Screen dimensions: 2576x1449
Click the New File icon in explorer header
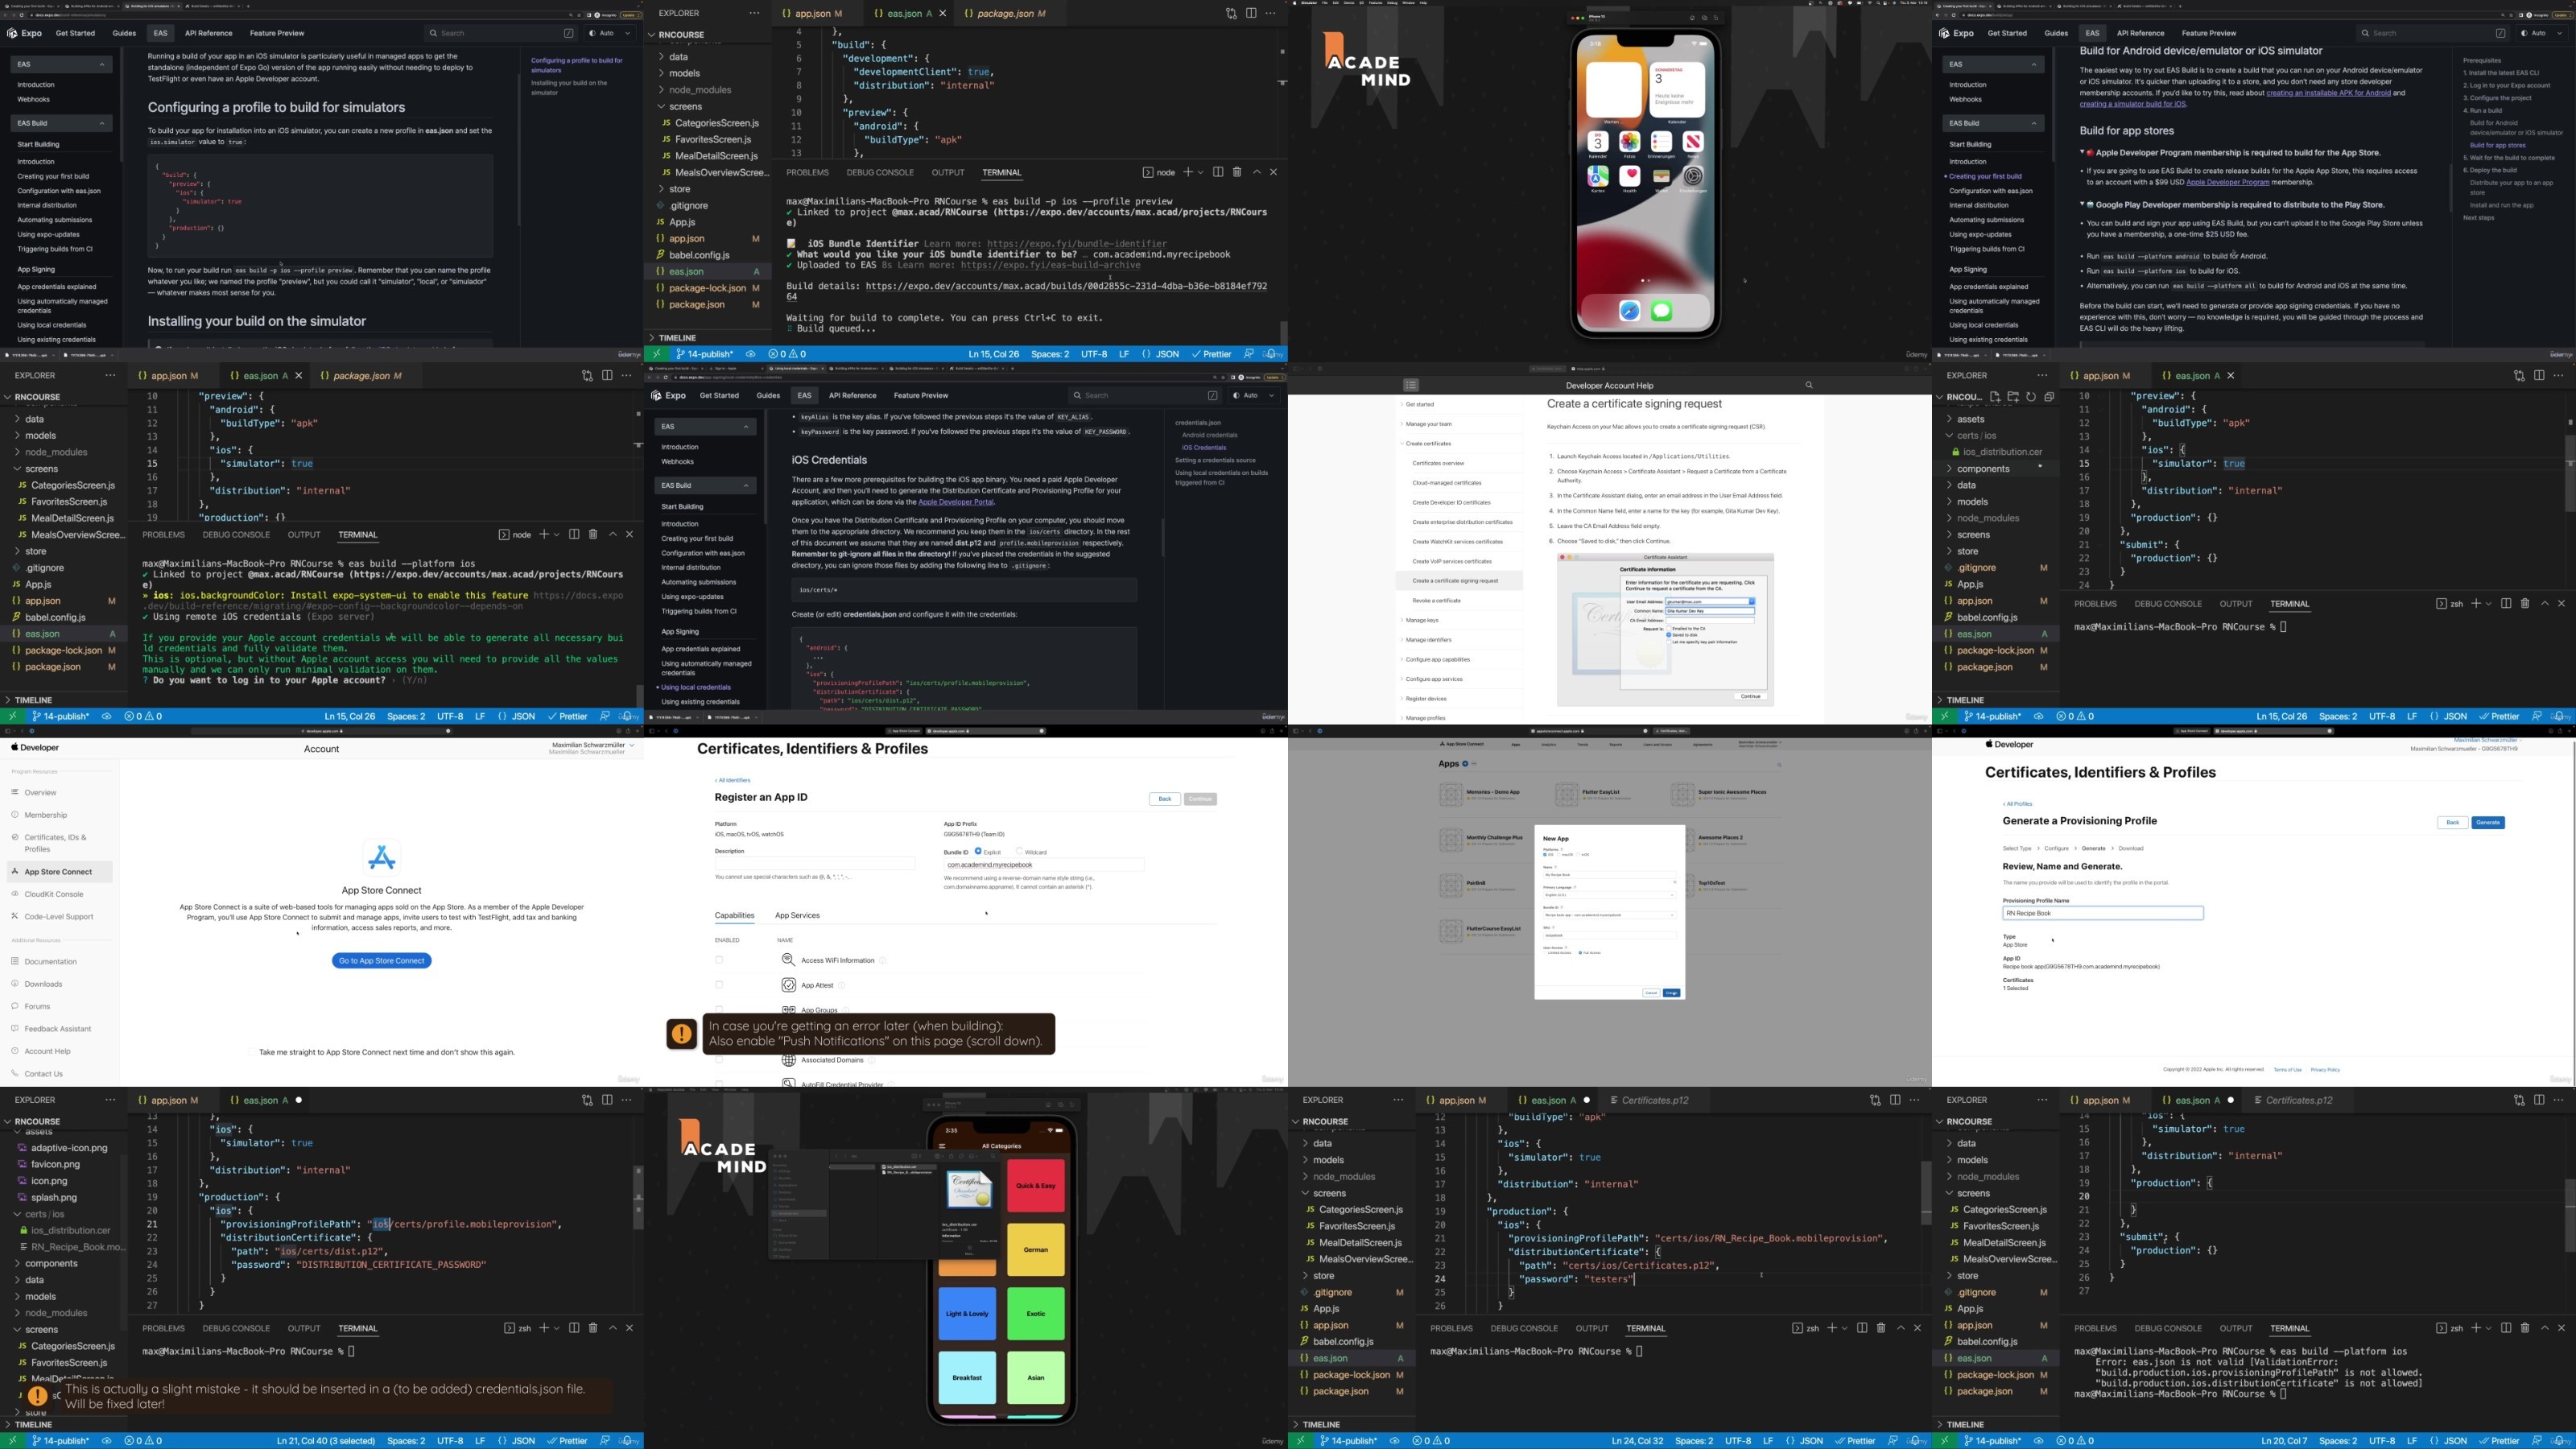click(1995, 397)
